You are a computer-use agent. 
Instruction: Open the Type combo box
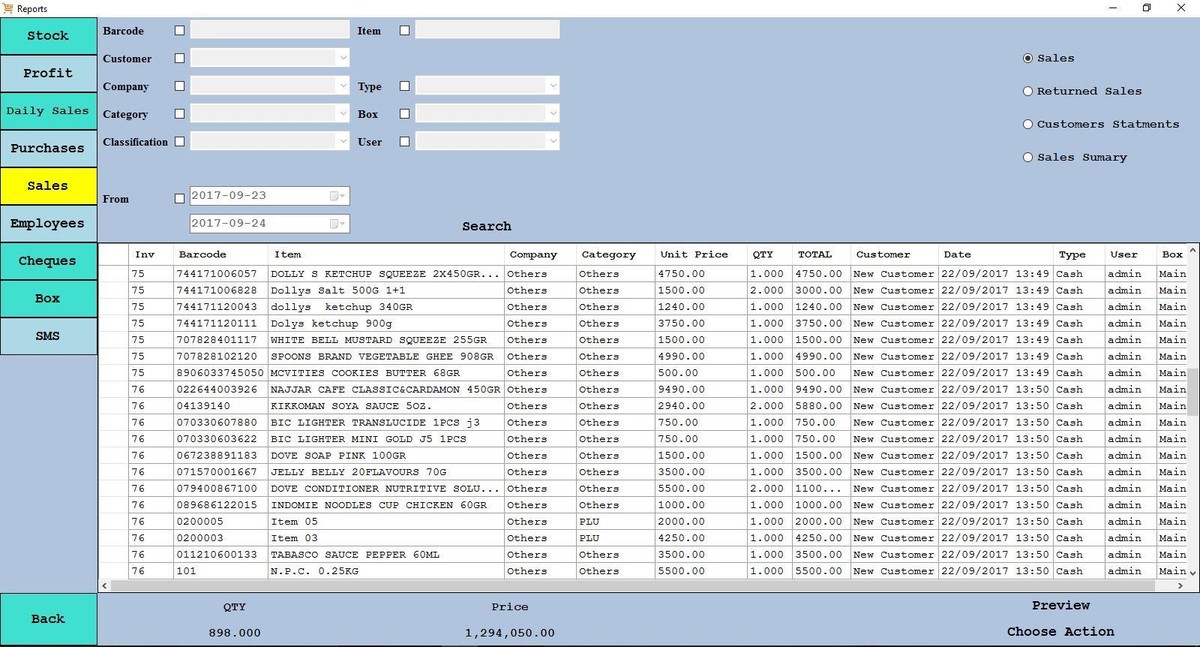click(552, 87)
